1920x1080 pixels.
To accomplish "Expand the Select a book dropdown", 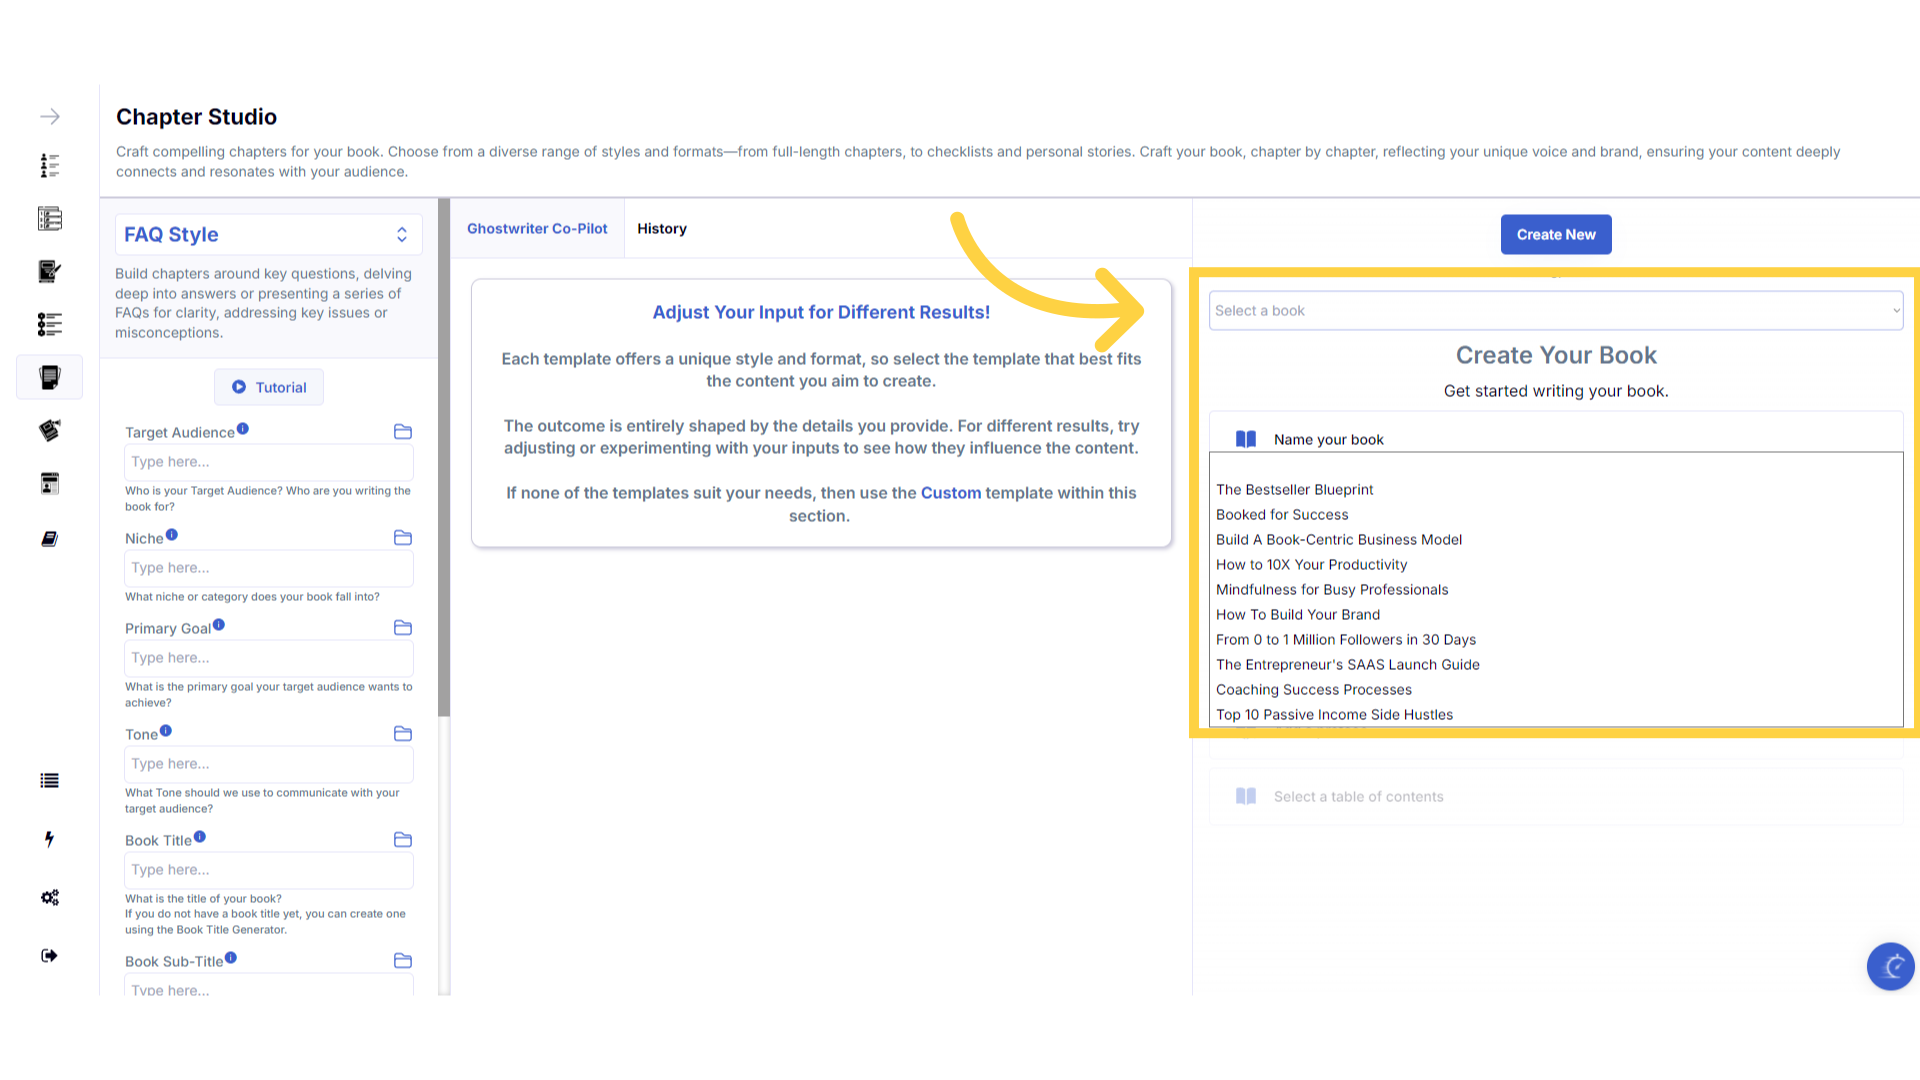I will 1555,311.
